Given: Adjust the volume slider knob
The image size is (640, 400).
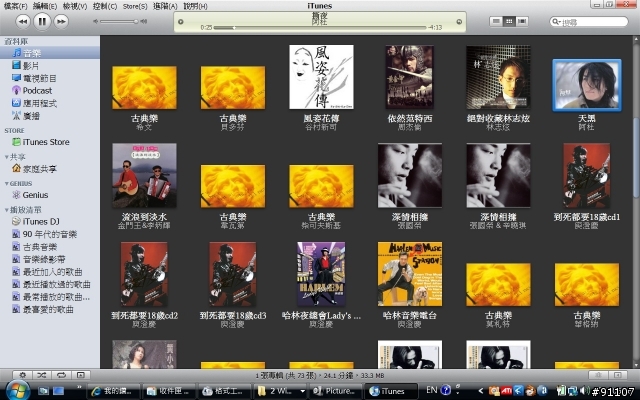Looking at the screenshot, I should (136, 21).
